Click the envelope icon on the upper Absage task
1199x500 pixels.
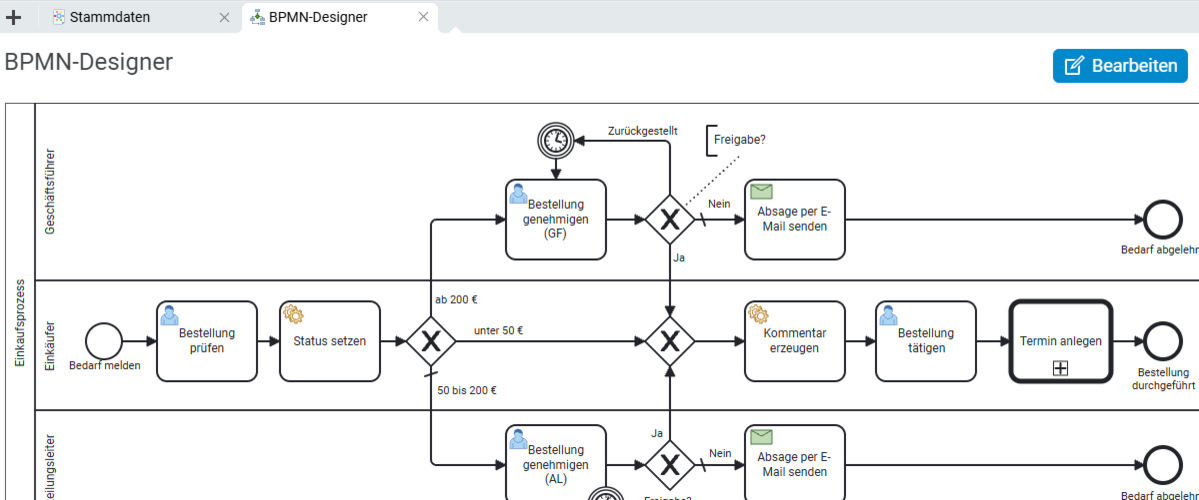761,191
